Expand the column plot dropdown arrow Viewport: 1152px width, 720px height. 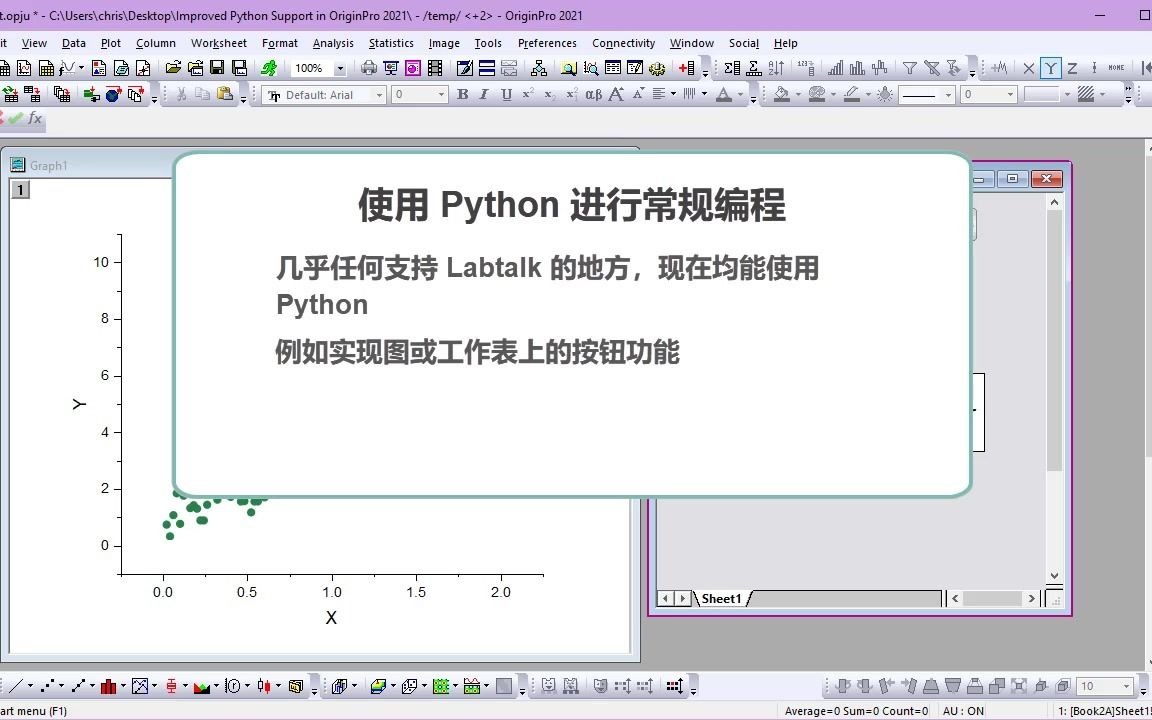pyautogui.click(x=123, y=686)
